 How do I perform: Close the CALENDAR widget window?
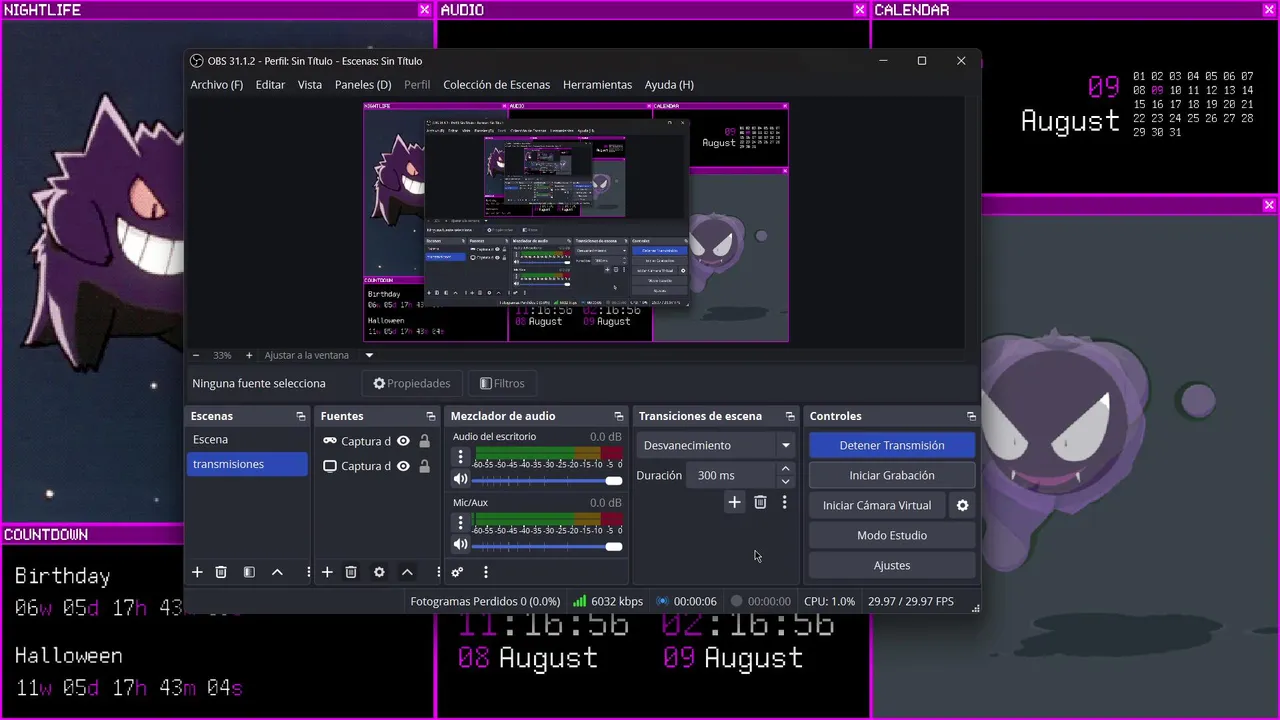coord(1269,10)
